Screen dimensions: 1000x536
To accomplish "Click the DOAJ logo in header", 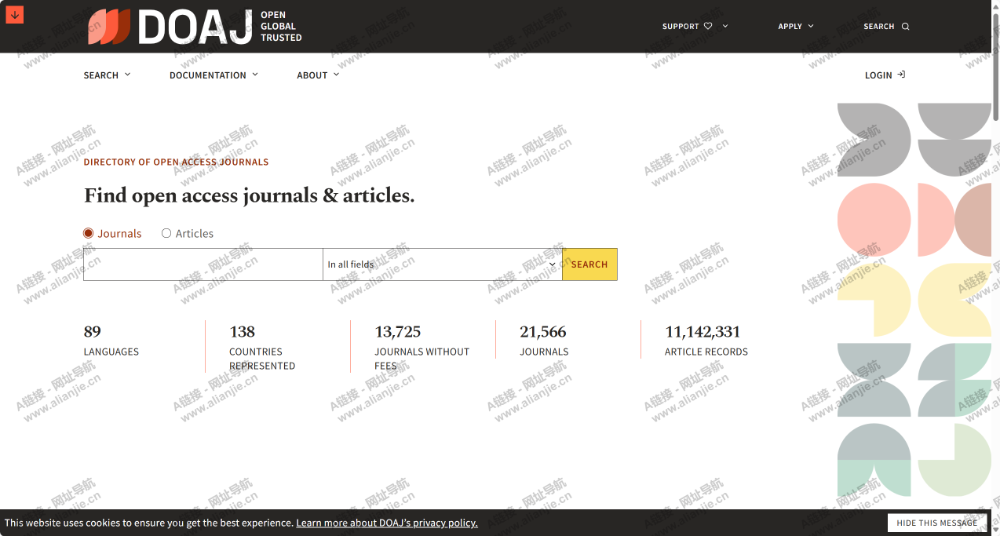I will [170, 27].
